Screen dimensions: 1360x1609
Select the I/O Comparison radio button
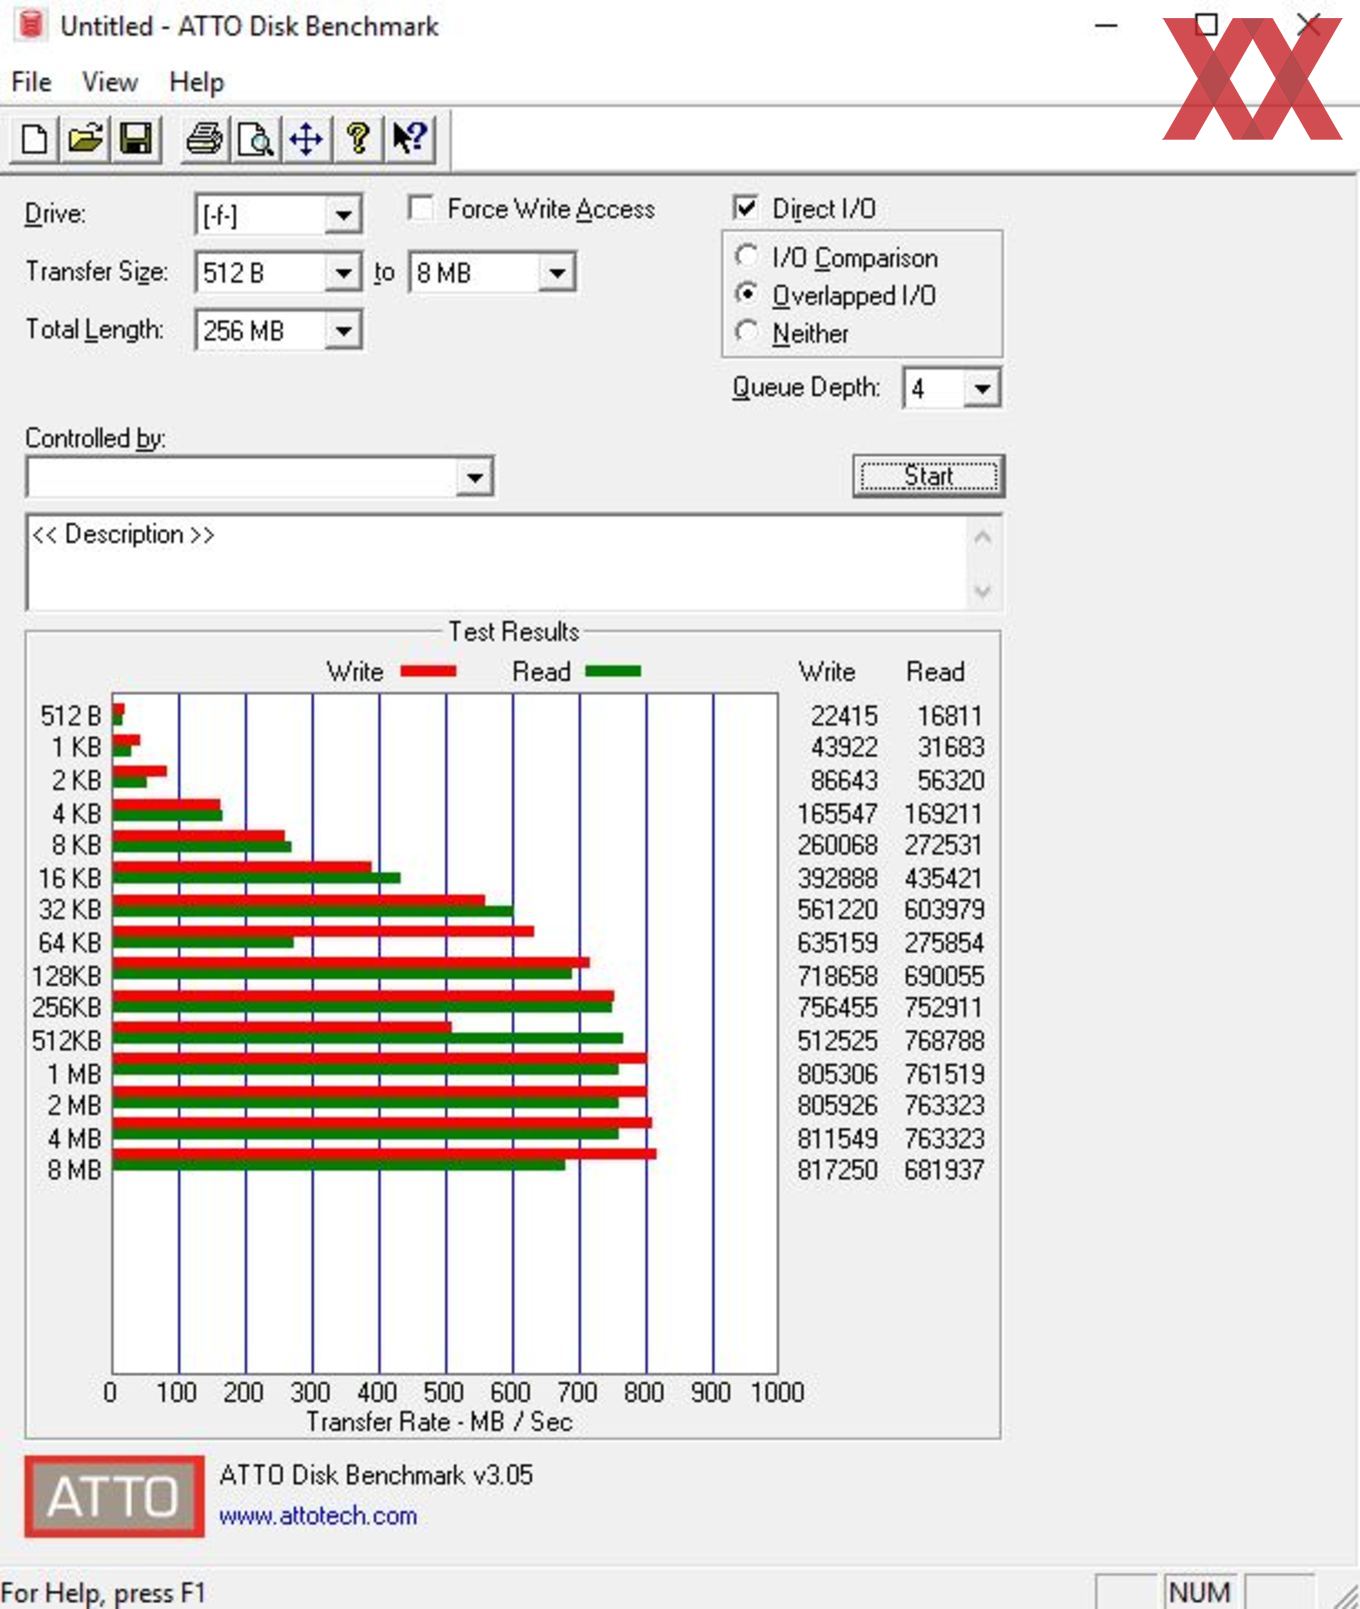pos(746,256)
